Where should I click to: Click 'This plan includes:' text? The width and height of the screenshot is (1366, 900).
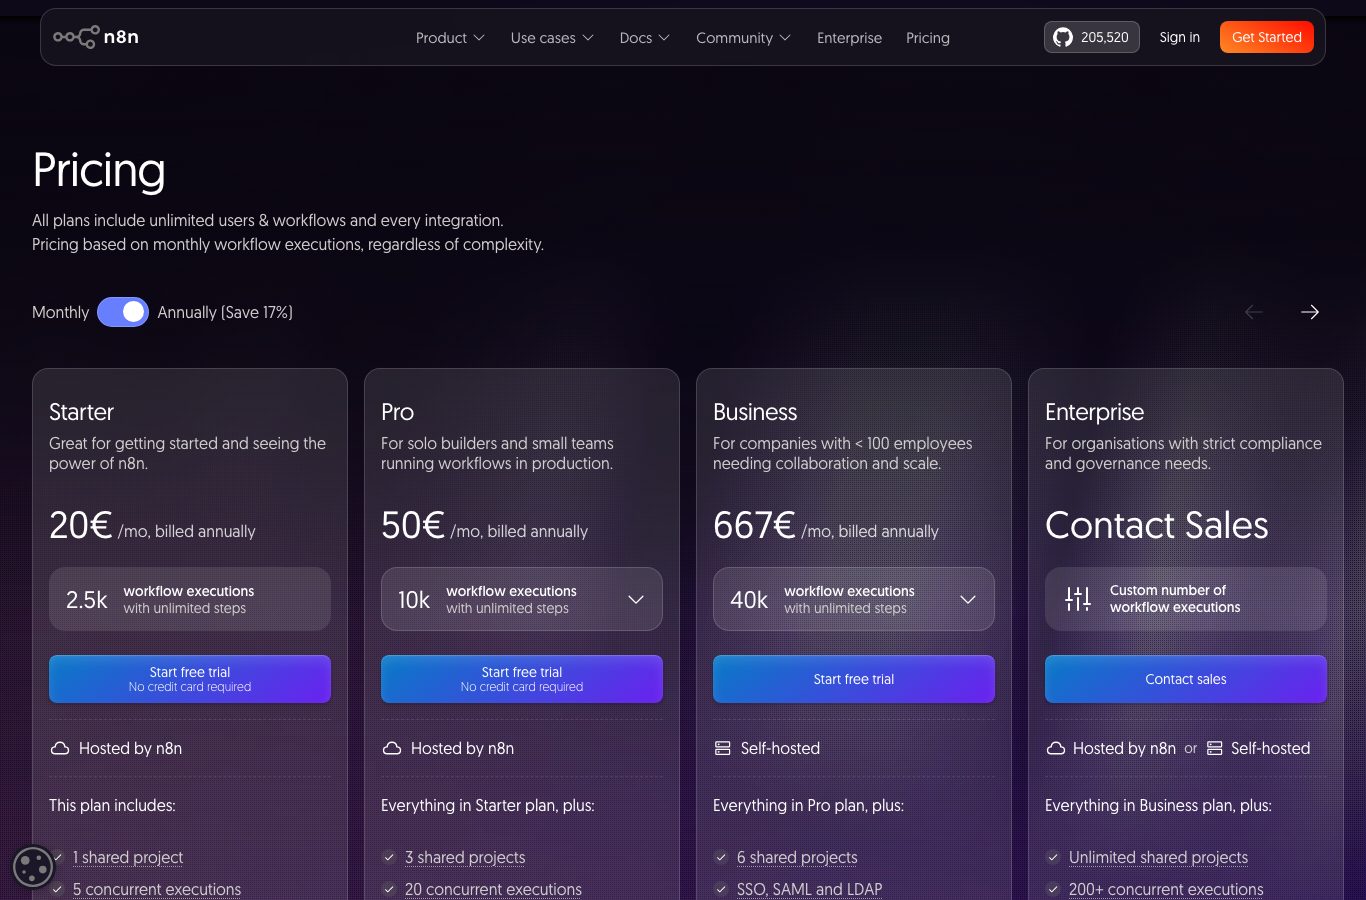click(x=112, y=805)
